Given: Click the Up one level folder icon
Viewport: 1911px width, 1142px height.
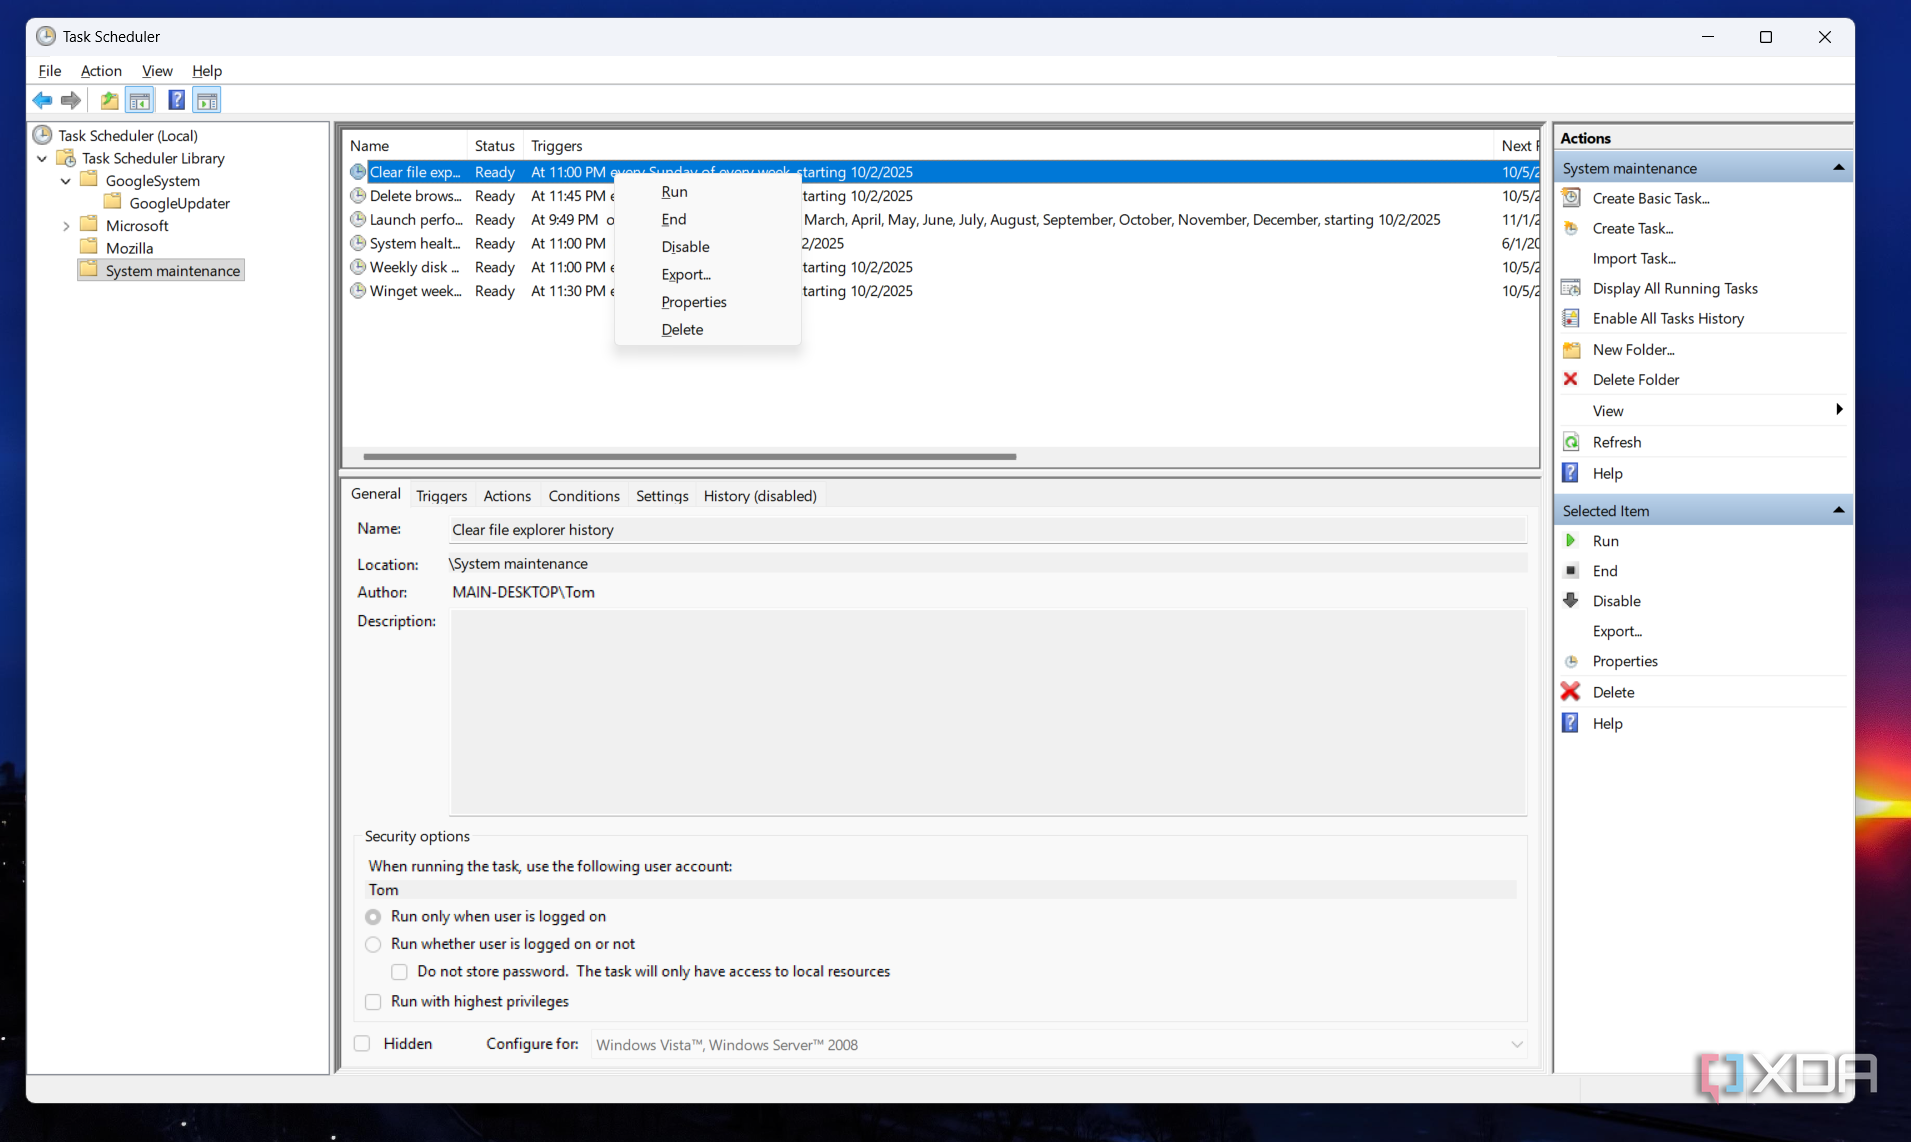Looking at the screenshot, I should tap(109, 100).
